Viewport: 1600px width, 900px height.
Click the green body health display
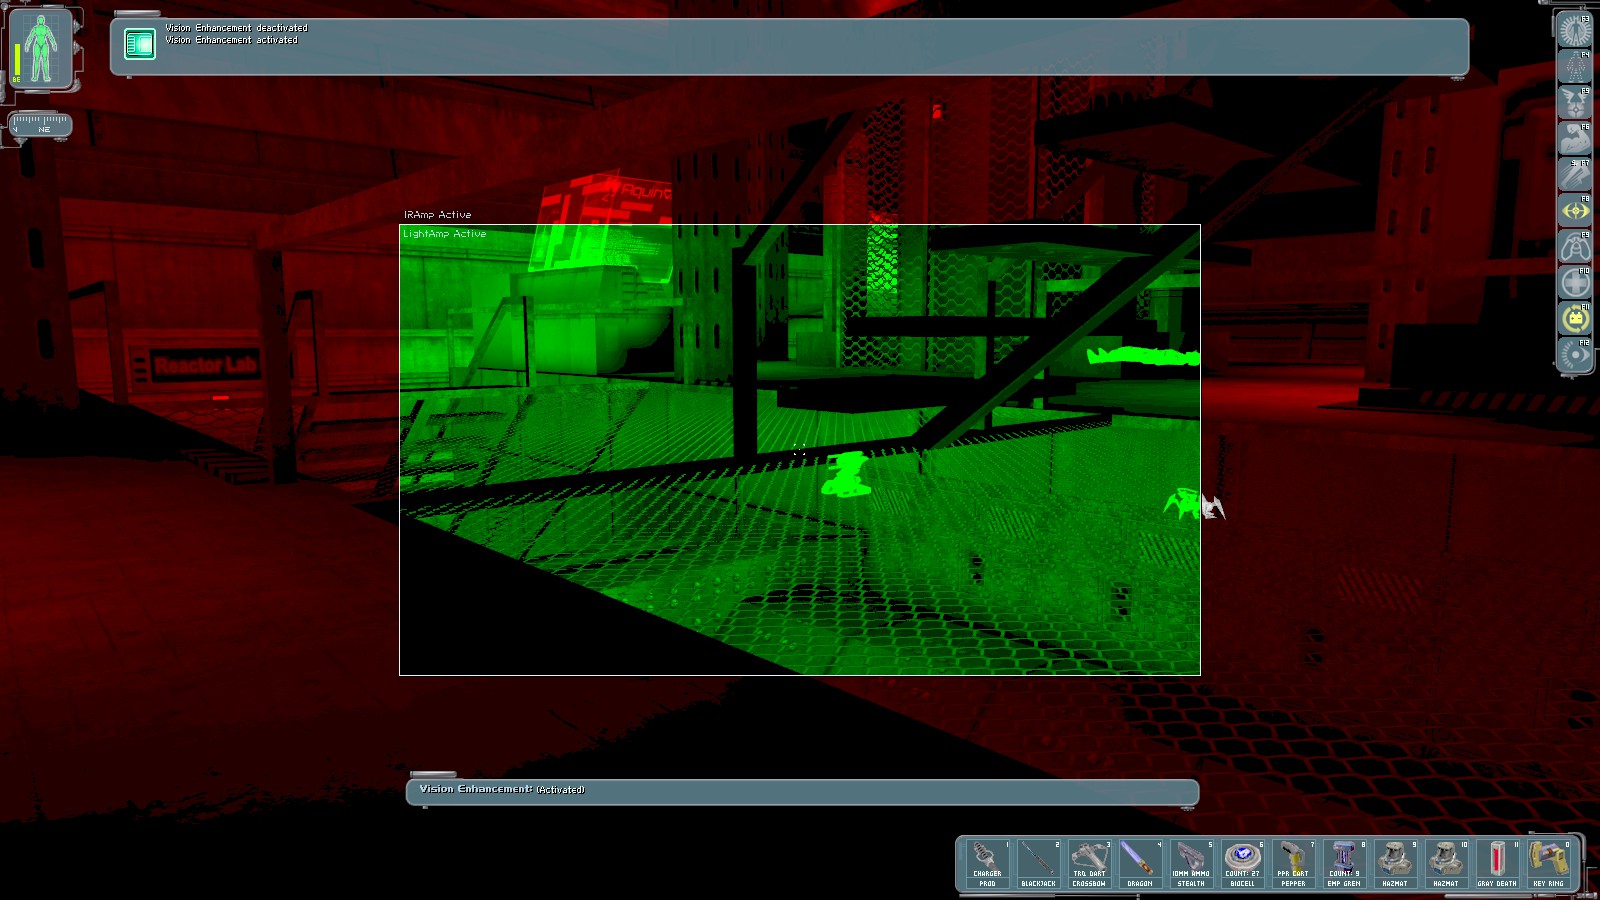tap(41, 48)
